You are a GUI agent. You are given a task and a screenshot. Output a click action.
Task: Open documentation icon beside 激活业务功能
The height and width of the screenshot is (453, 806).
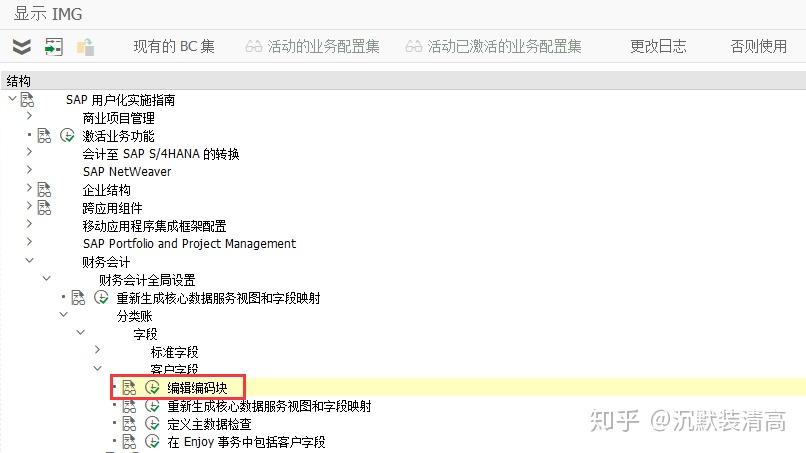[x=44, y=136]
